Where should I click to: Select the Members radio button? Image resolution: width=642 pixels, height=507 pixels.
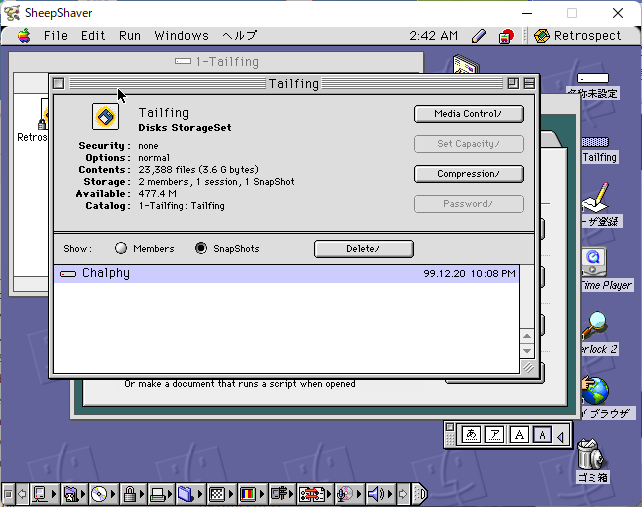tap(121, 248)
